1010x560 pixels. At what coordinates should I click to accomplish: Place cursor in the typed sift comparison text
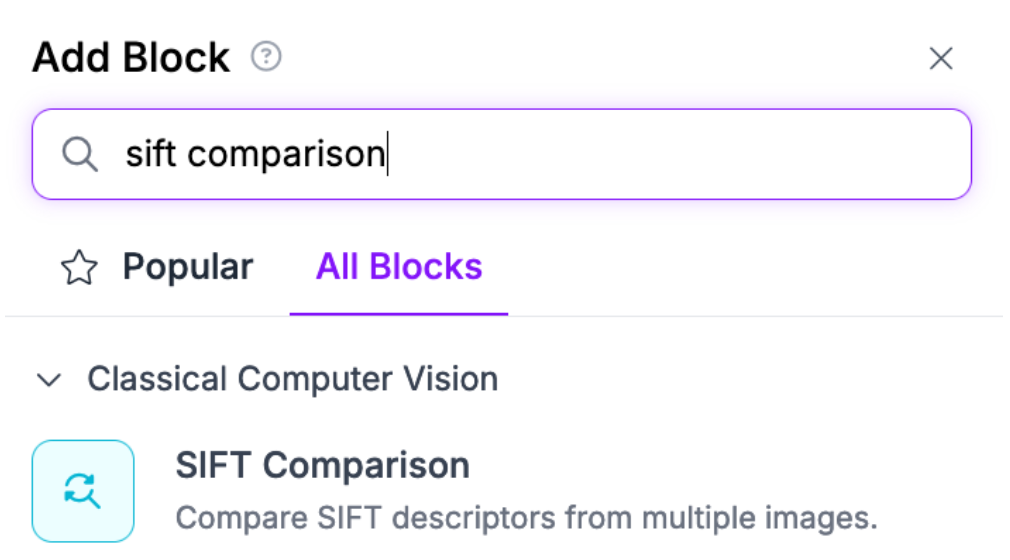254,154
